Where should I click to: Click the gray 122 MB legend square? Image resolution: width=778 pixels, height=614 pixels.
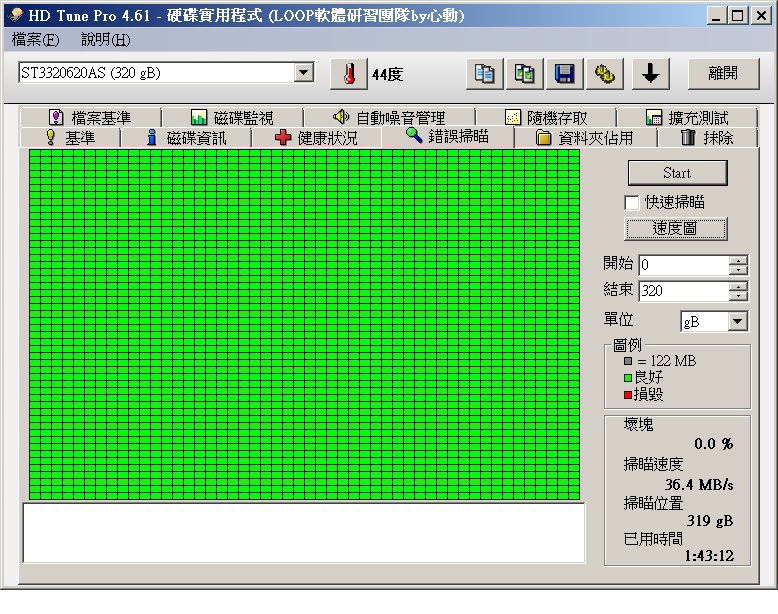pos(628,361)
